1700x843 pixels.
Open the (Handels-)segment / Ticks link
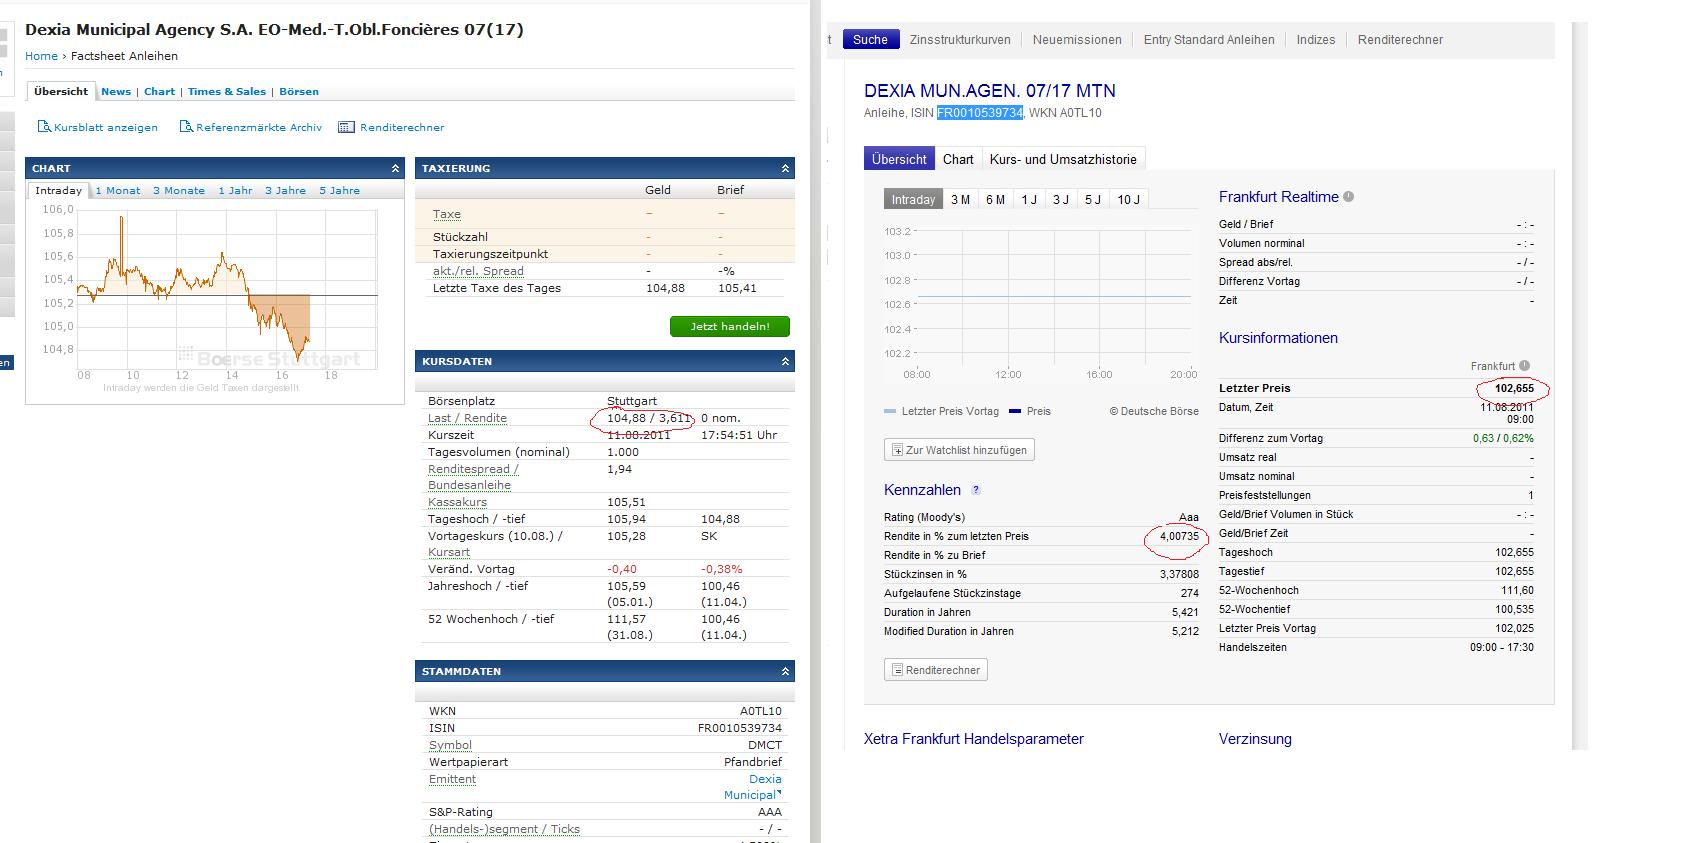pos(504,829)
